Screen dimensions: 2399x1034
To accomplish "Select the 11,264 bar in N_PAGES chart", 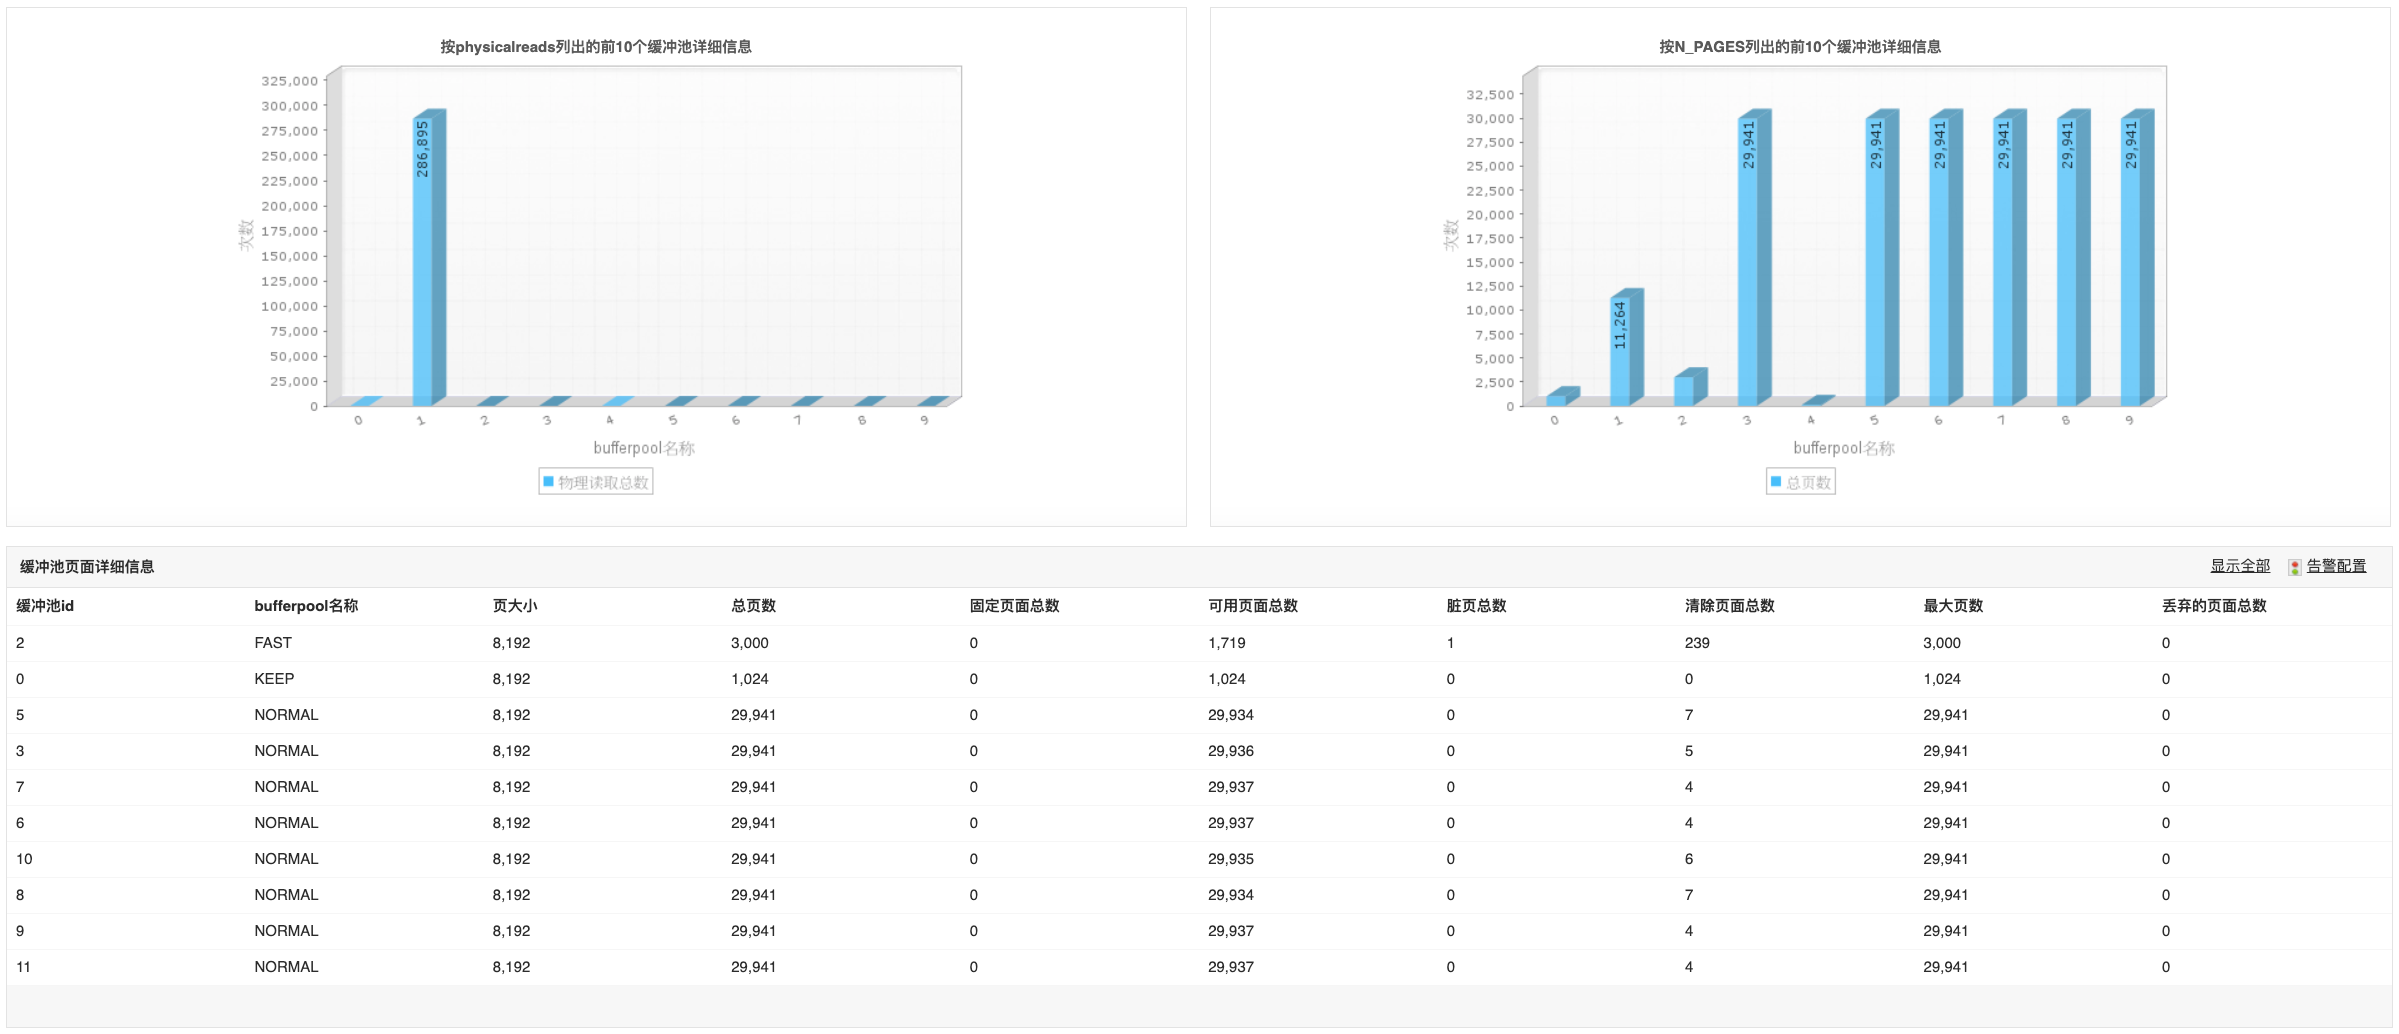I will [1626, 347].
